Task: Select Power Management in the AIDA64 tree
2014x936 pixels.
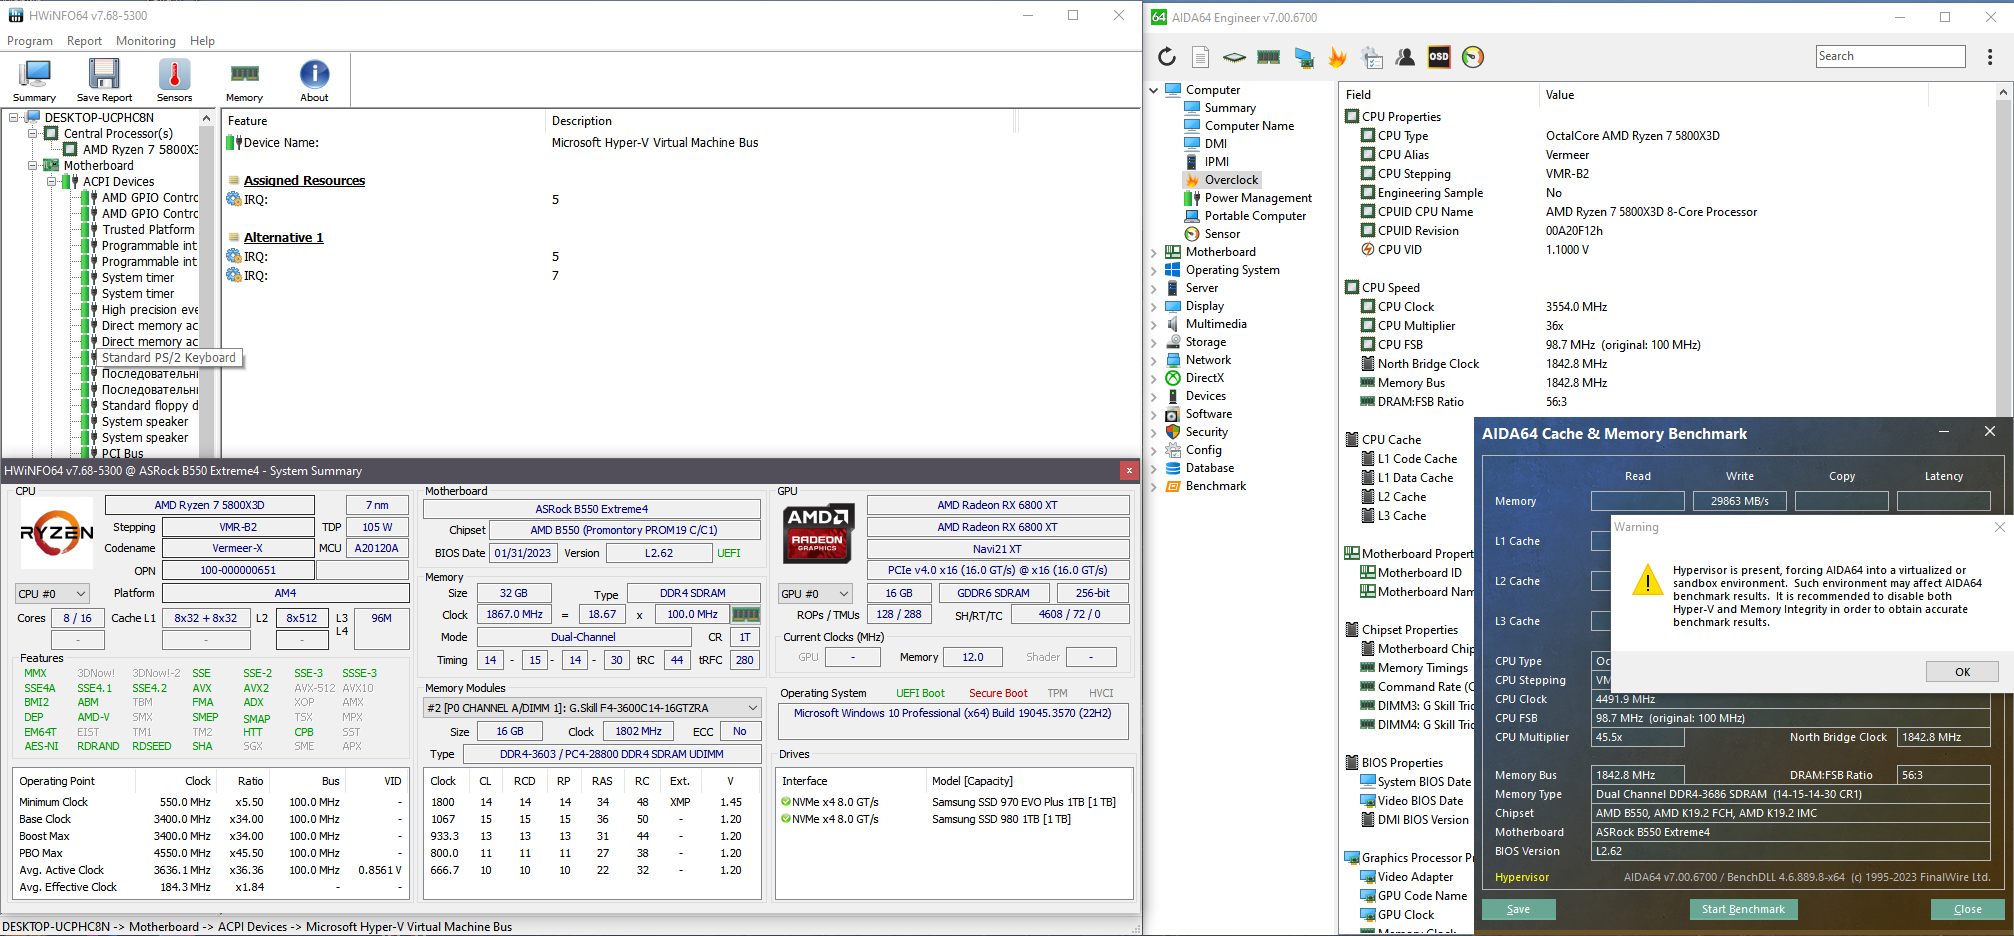Action: pos(1258,198)
